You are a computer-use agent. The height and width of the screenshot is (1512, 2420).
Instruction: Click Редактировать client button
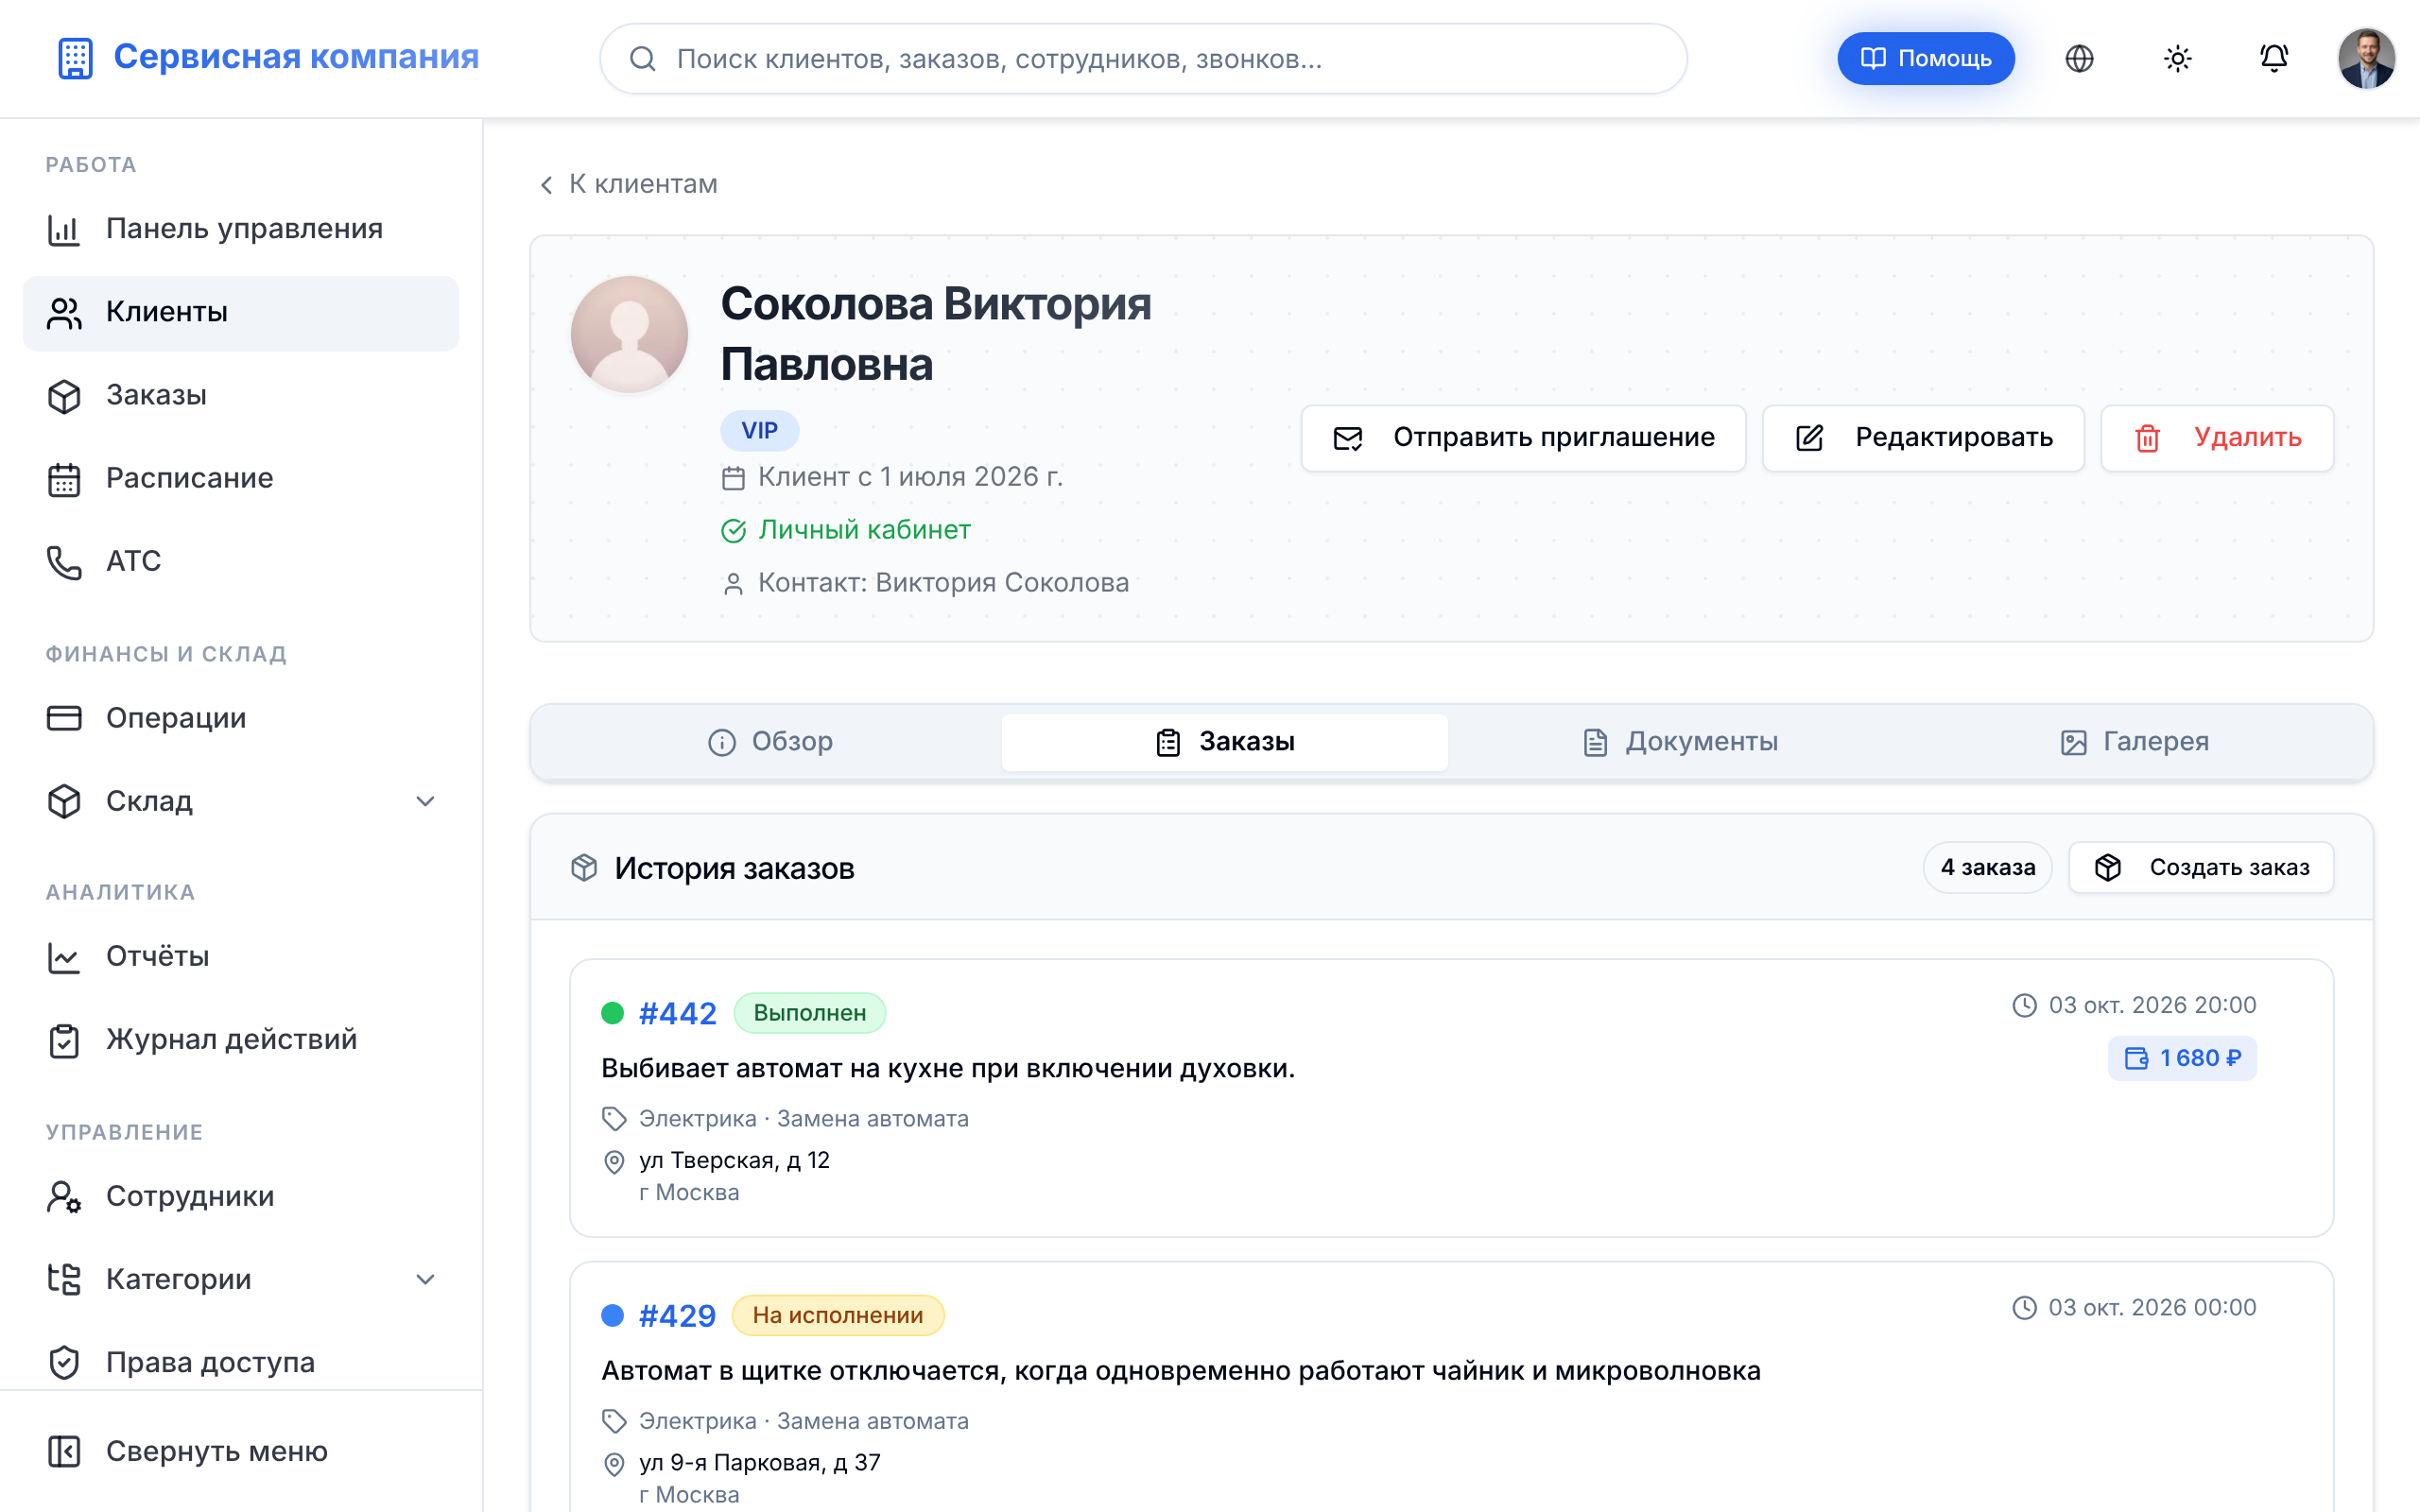click(x=1923, y=438)
